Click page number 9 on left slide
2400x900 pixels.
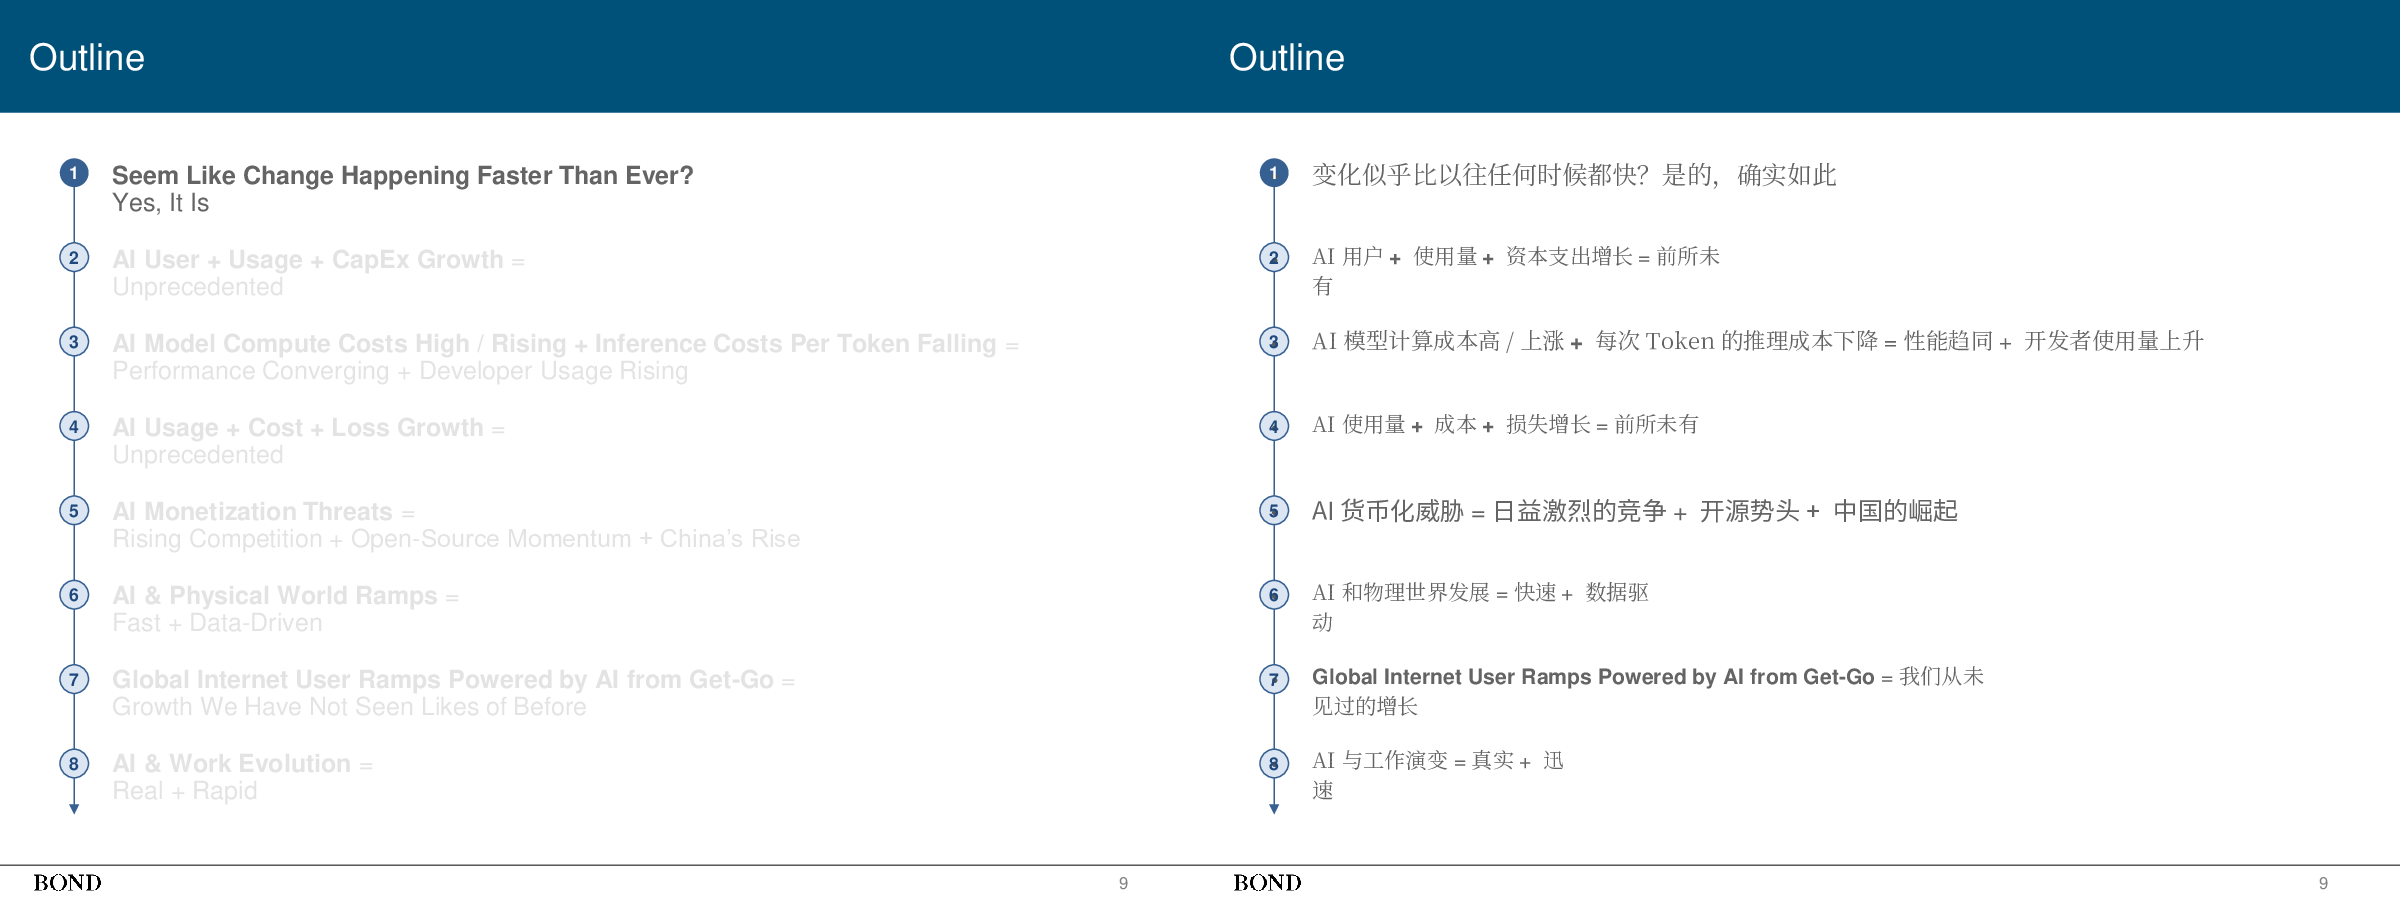1123,883
